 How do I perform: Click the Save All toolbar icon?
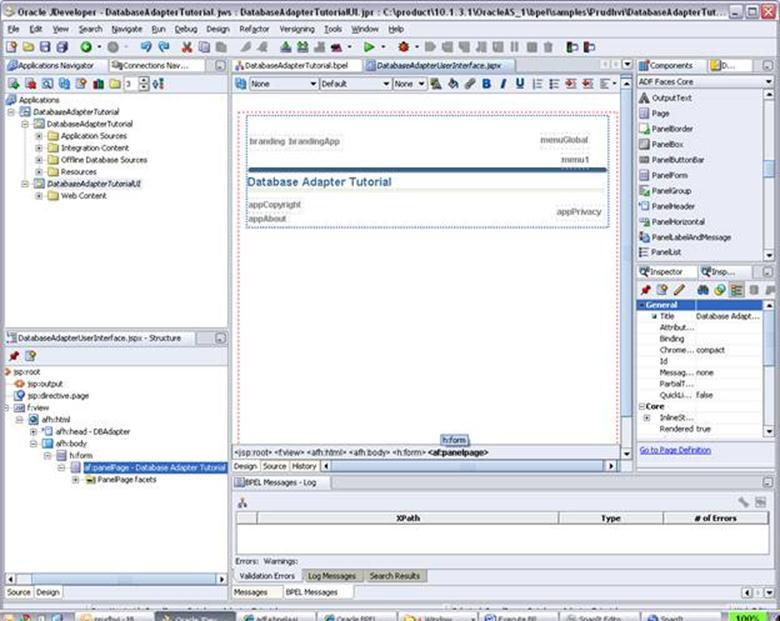62,47
